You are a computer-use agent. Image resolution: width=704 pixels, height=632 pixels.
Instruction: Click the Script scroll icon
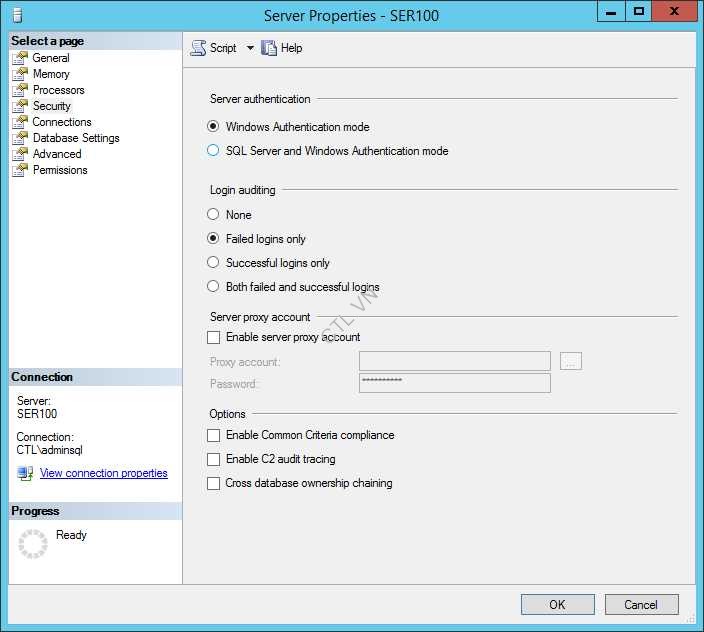tap(198, 48)
